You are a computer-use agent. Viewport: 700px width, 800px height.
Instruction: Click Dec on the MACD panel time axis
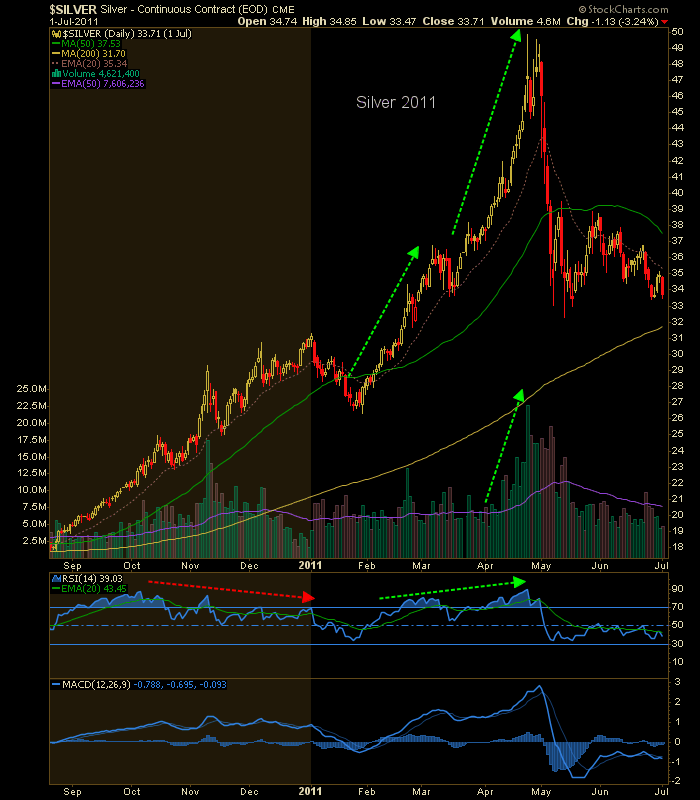(249, 791)
